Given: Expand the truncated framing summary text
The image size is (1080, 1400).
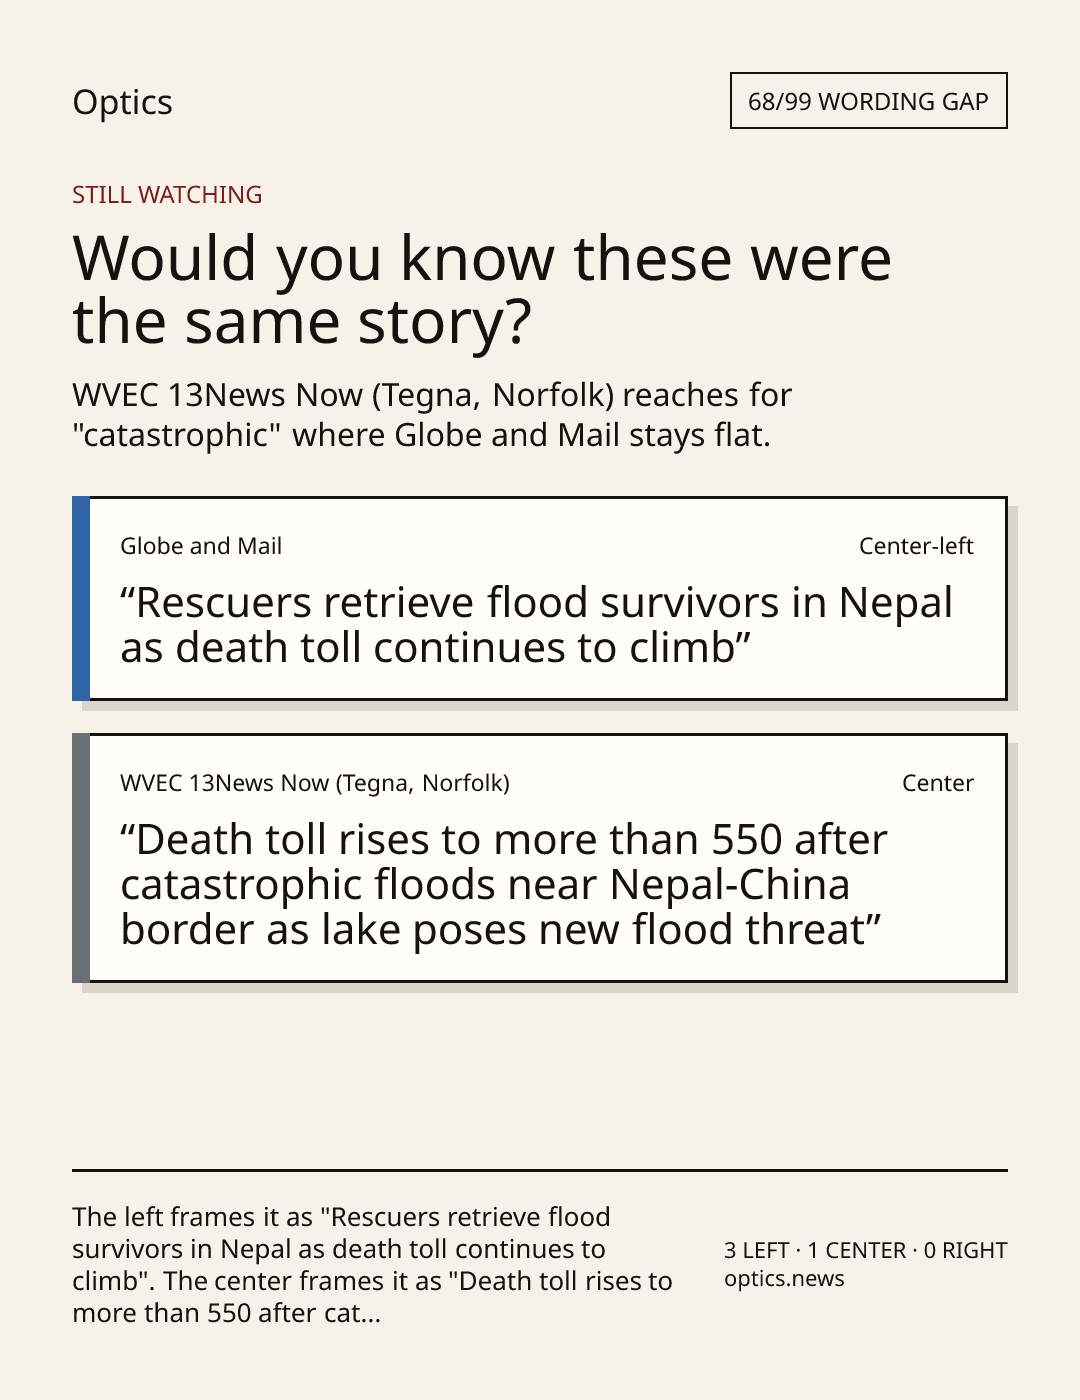Looking at the screenshot, I should pos(372,1265).
